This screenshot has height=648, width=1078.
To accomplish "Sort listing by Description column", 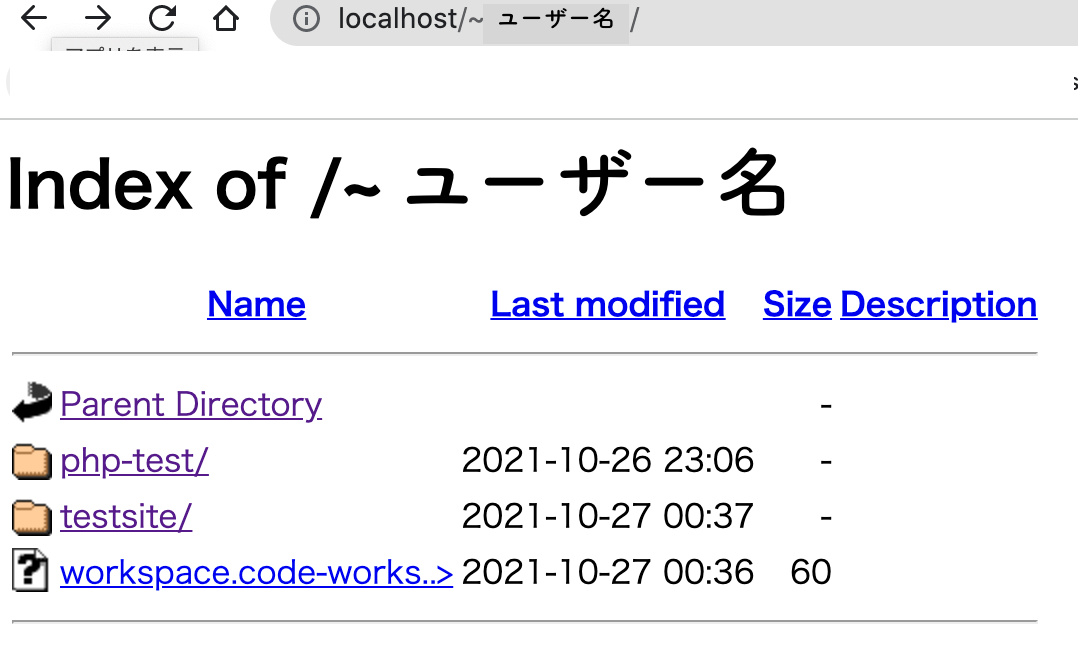I will (938, 304).
